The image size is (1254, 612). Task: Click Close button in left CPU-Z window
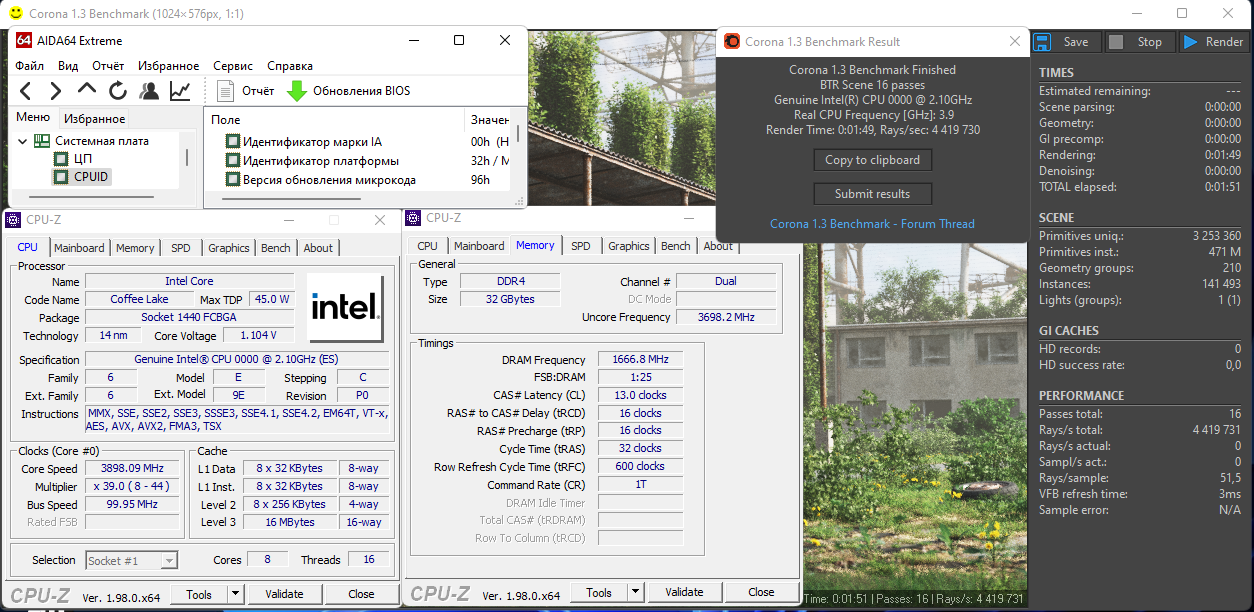tap(361, 594)
